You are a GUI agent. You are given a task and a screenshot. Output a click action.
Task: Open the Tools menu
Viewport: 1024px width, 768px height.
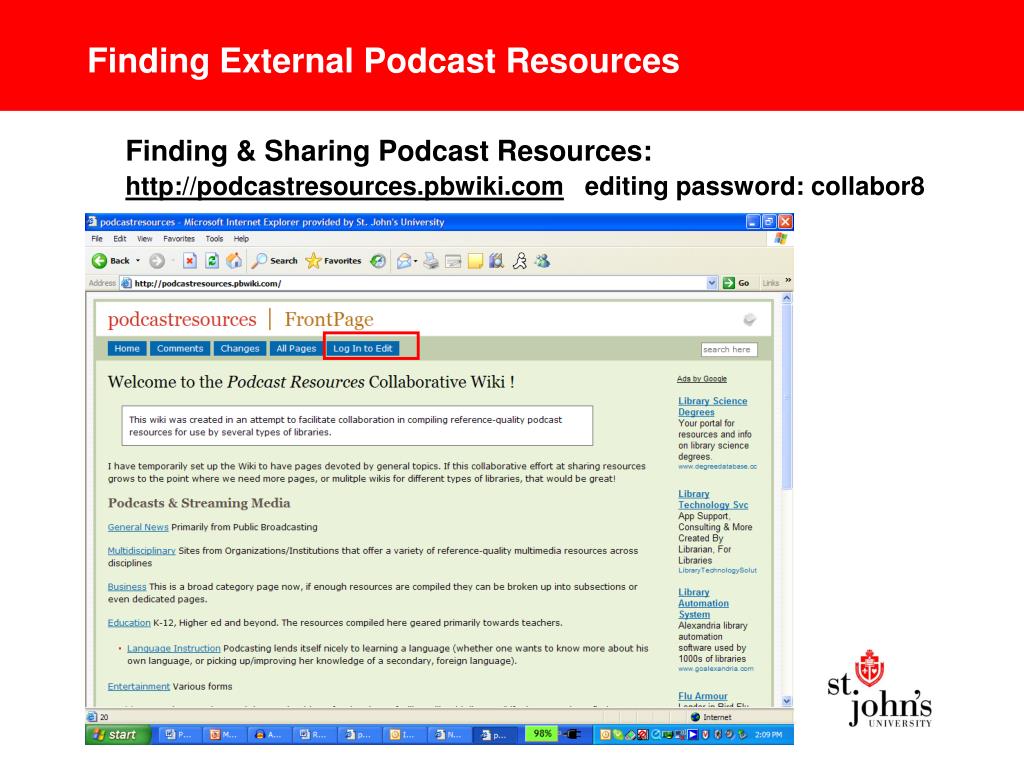pos(214,239)
